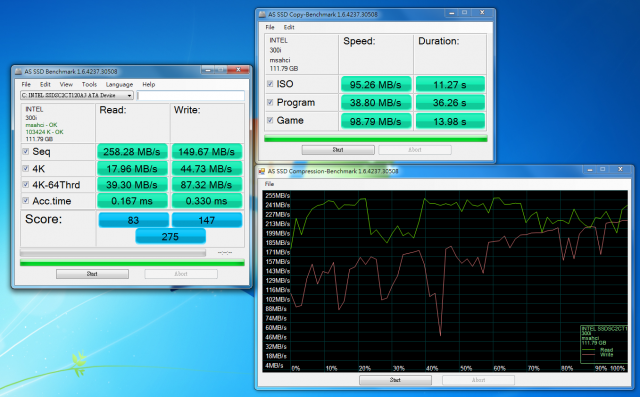Toggle the Game copy test checkbox
This screenshot has height=397, width=640.
pyautogui.click(x=270, y=120)
